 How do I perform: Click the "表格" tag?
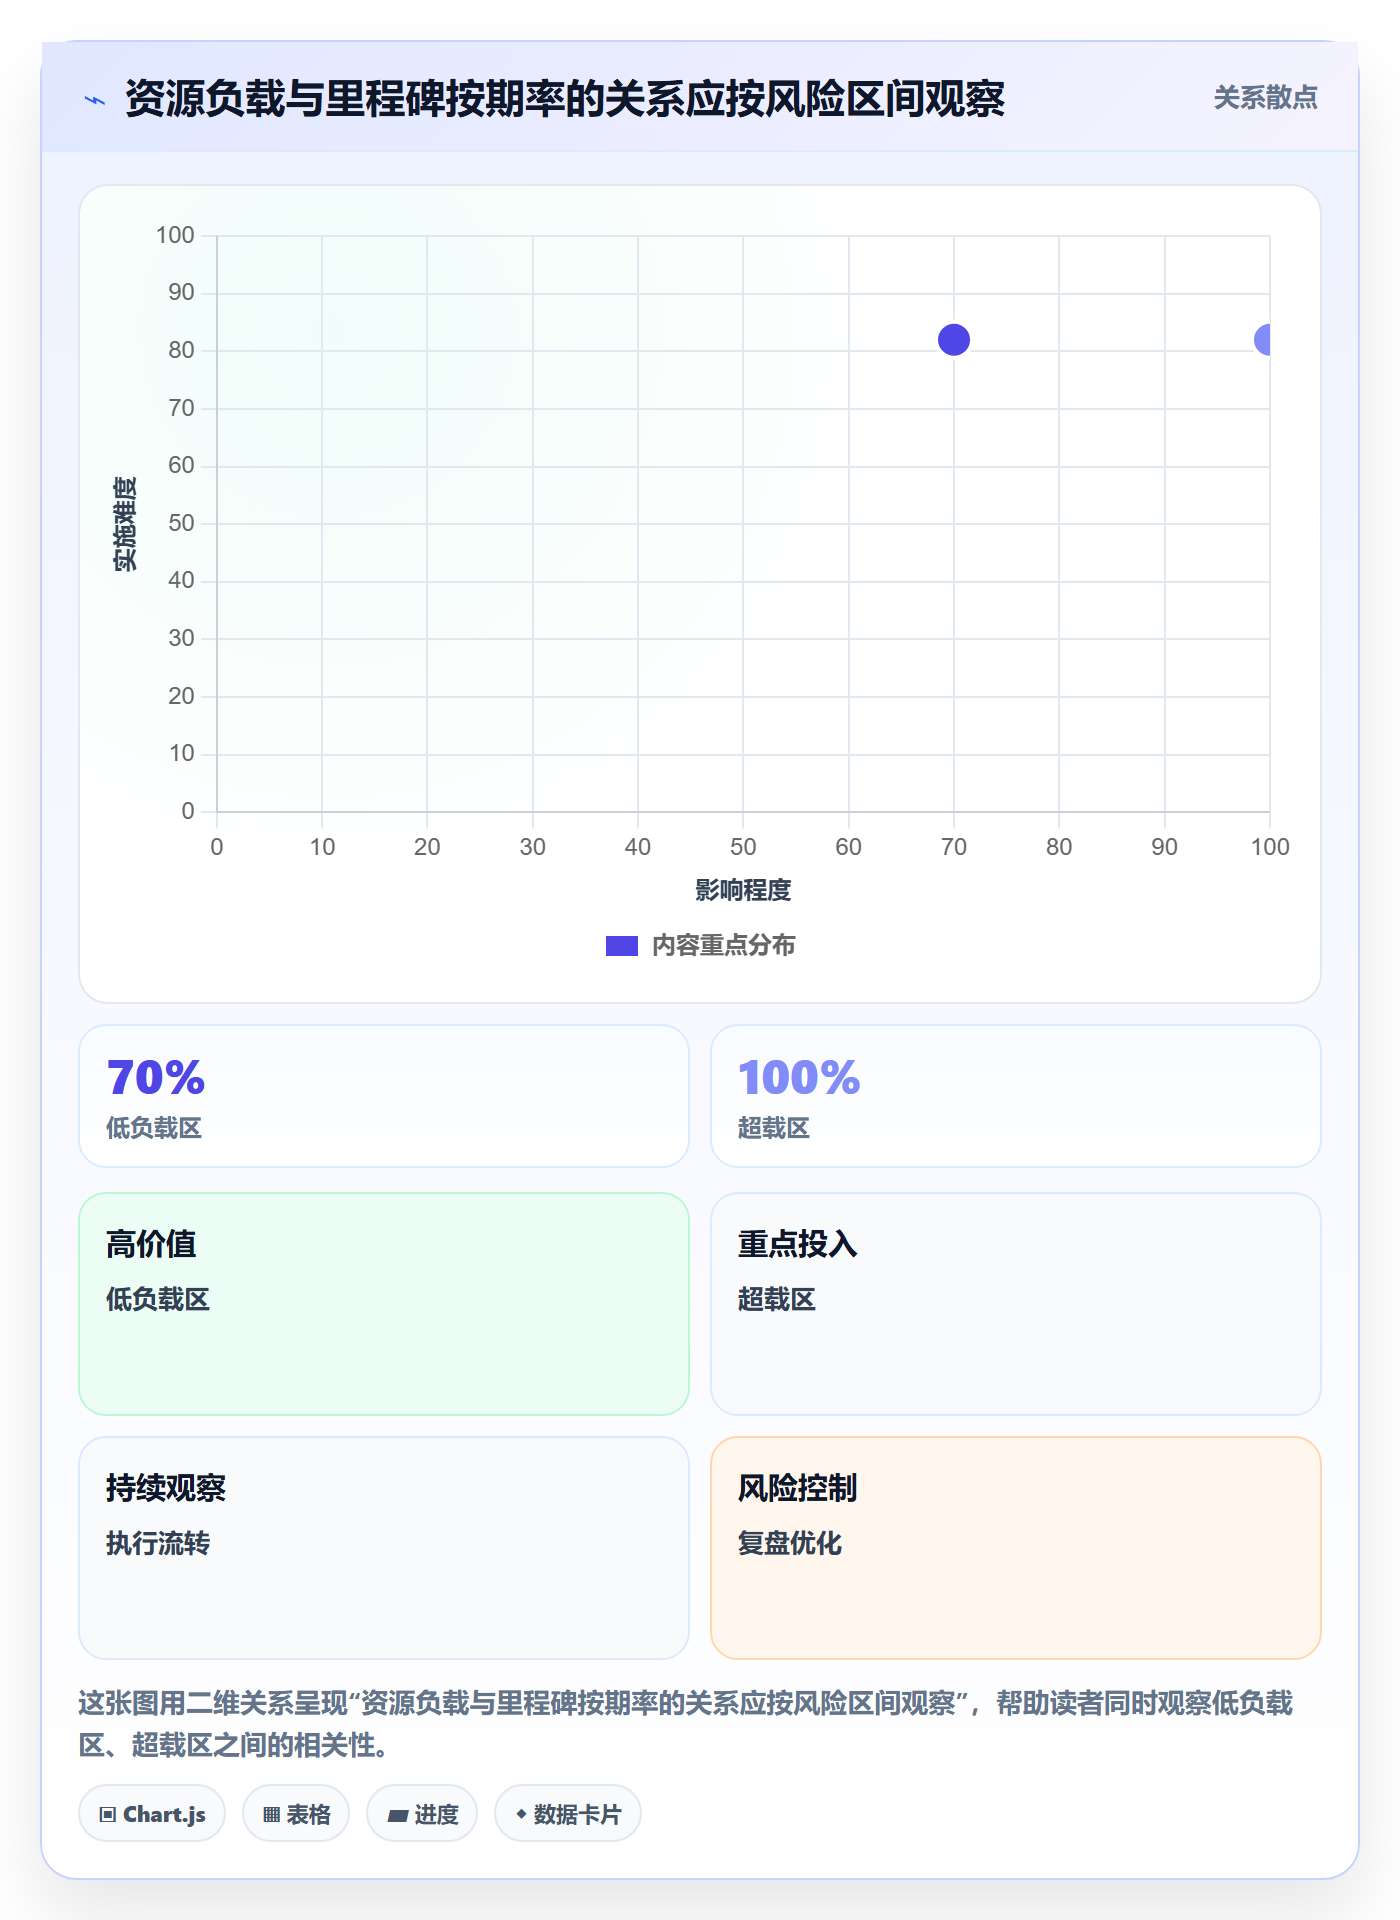click(296, 1814)
